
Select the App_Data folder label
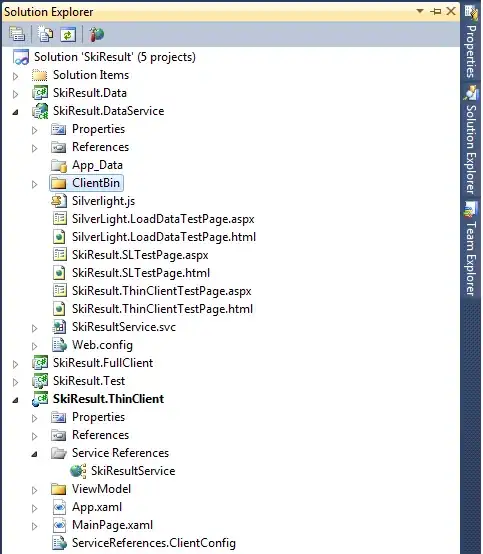(x=97, y=165)
